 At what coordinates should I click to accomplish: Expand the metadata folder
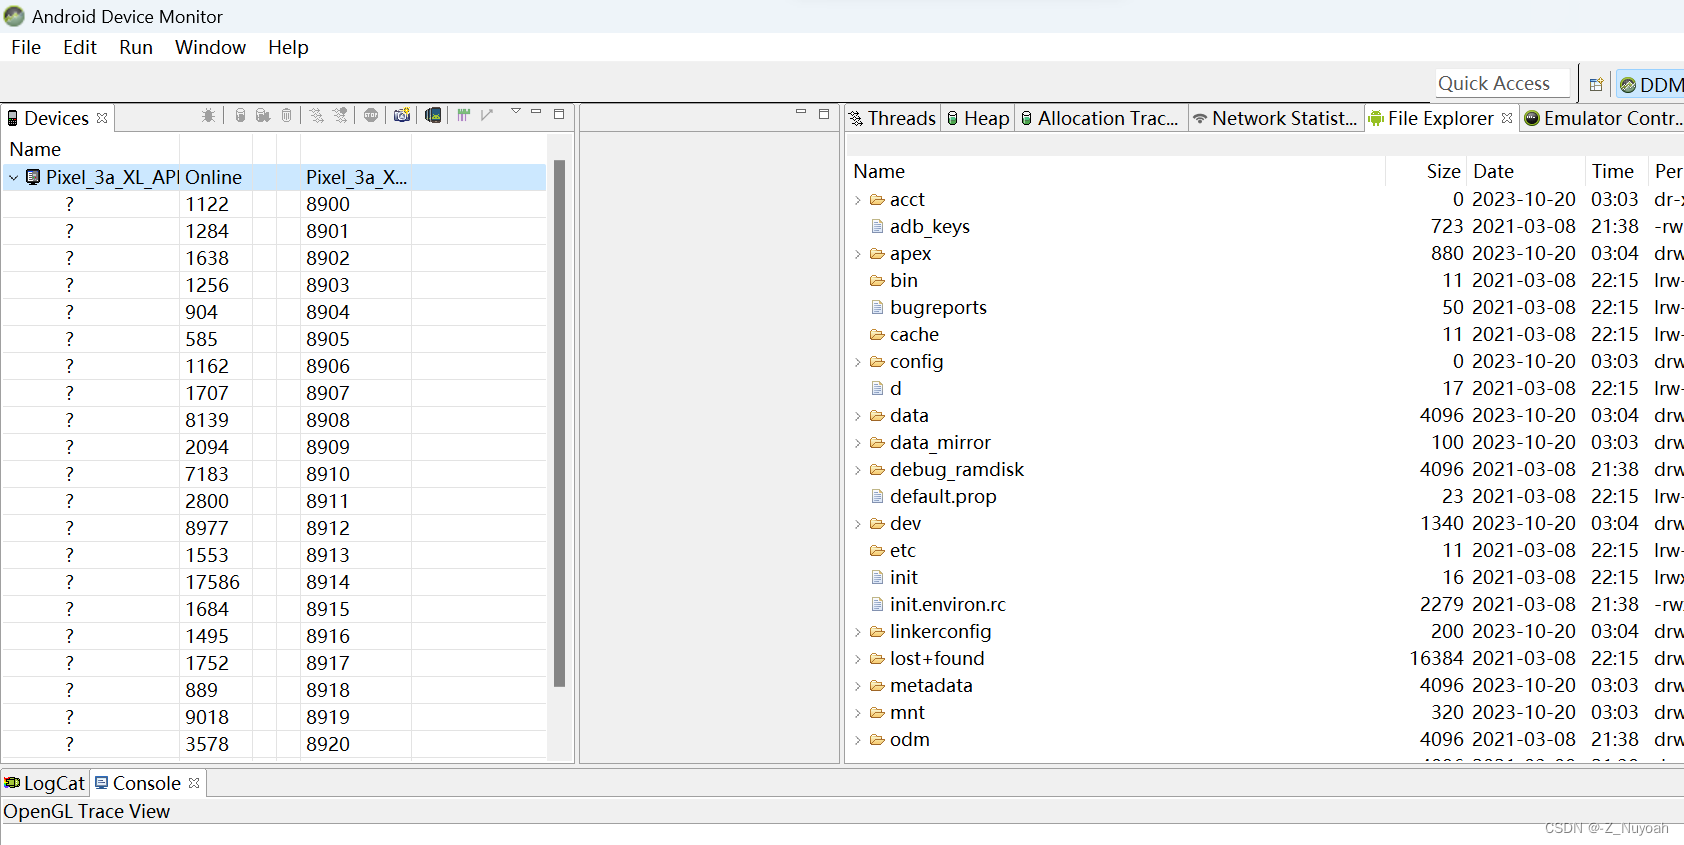click(858, 686)
